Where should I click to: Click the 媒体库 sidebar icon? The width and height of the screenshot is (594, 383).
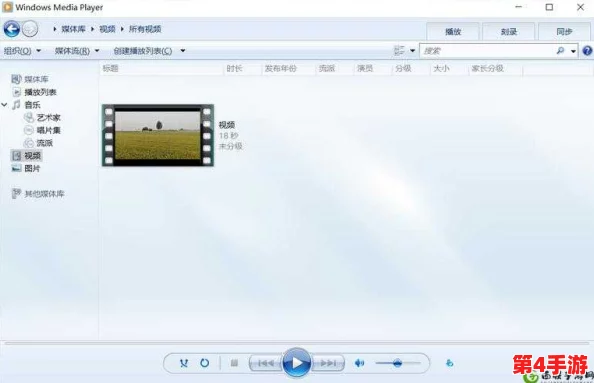click(16, 79)
